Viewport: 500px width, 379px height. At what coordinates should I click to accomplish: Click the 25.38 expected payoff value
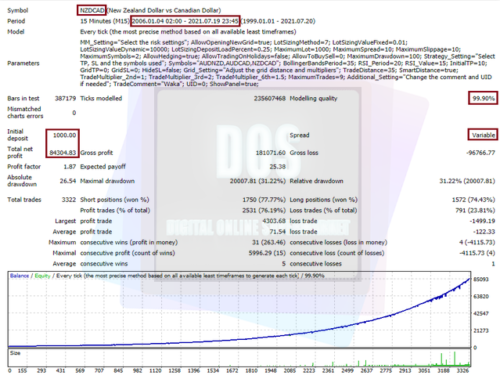[277, 167]
